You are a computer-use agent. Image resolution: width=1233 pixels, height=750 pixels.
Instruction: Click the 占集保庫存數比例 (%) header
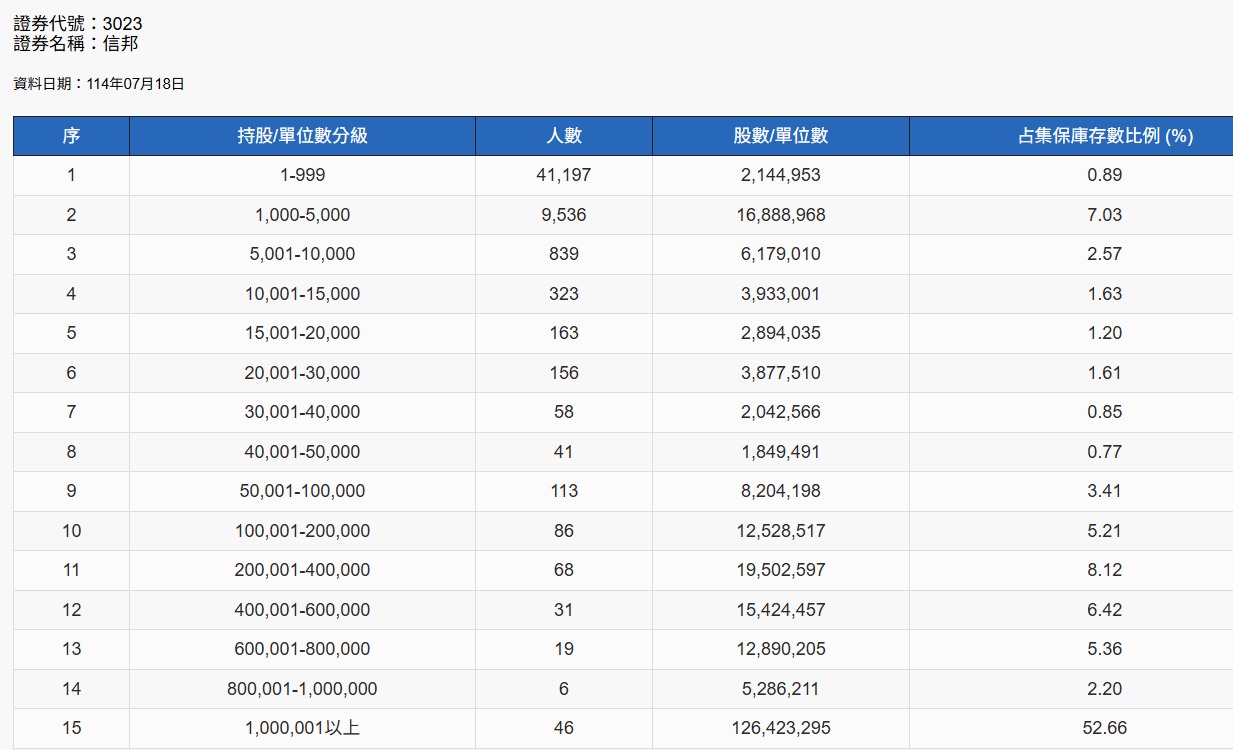[x=1105, y=136]
